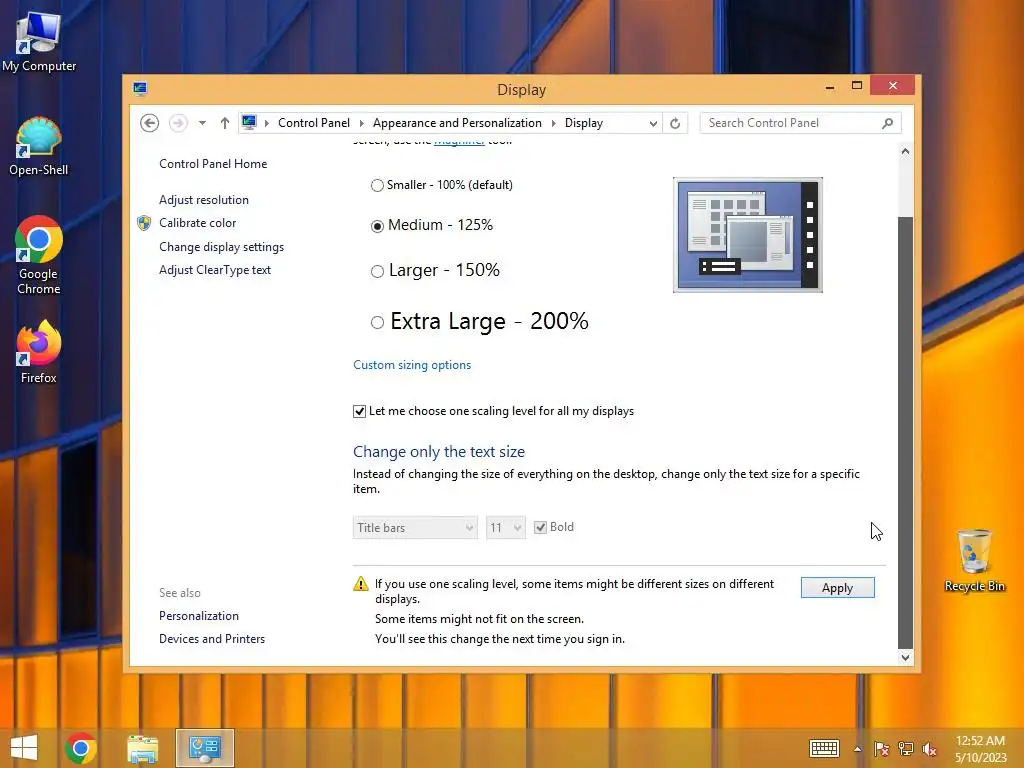The height and width of the screenshot is (768, 1024).
Task: Minimize the Display window
Action: point(829,86)
